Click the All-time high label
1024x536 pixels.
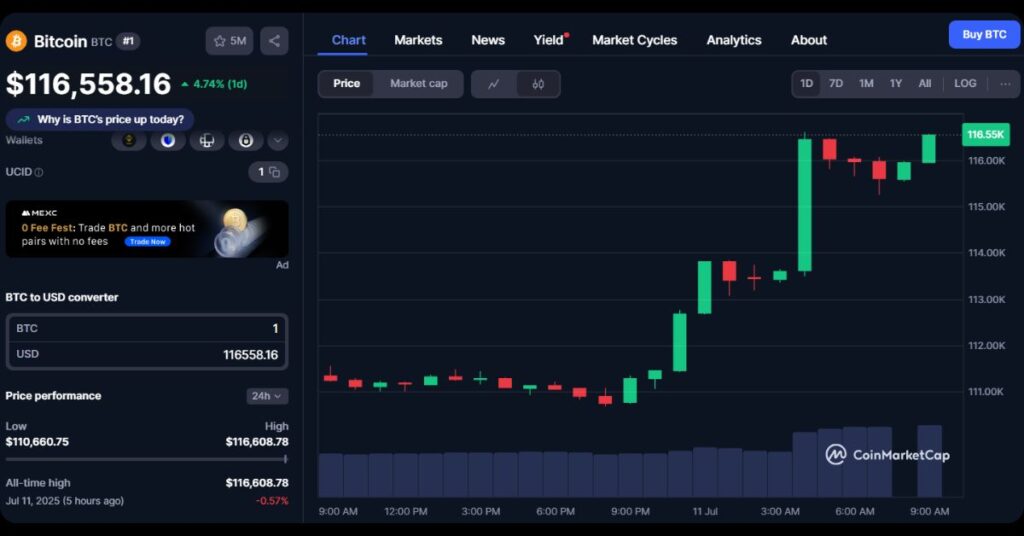(38, 483)
